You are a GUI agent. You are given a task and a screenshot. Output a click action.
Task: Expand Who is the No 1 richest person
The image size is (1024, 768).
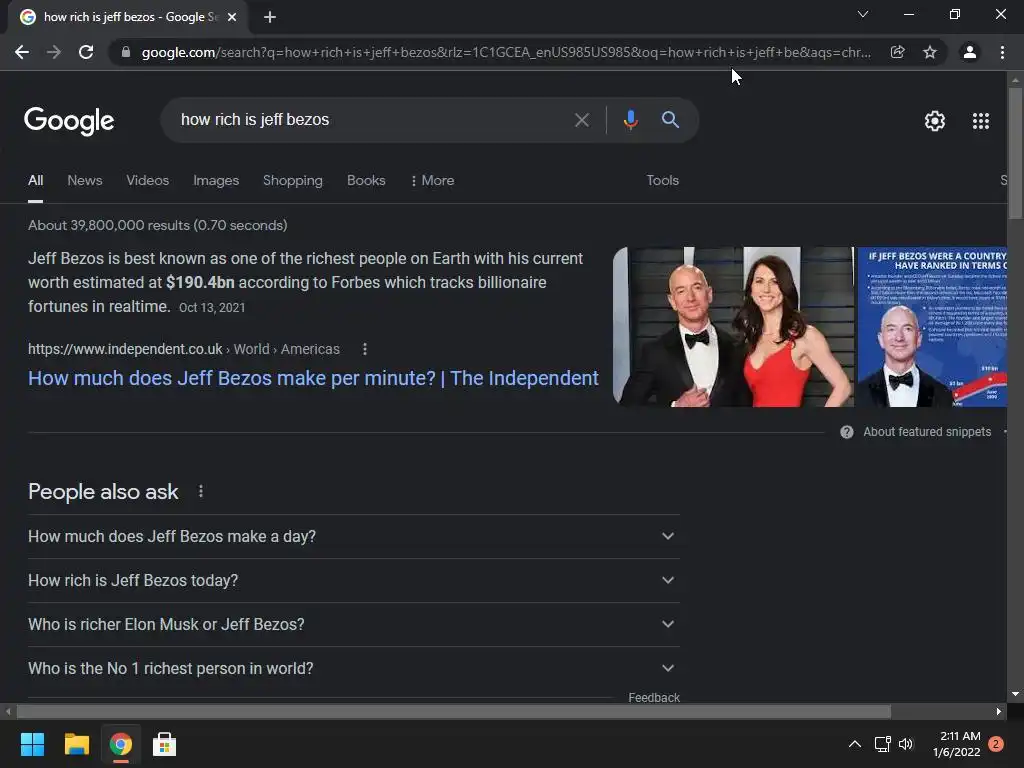click(x=353, y=669)
